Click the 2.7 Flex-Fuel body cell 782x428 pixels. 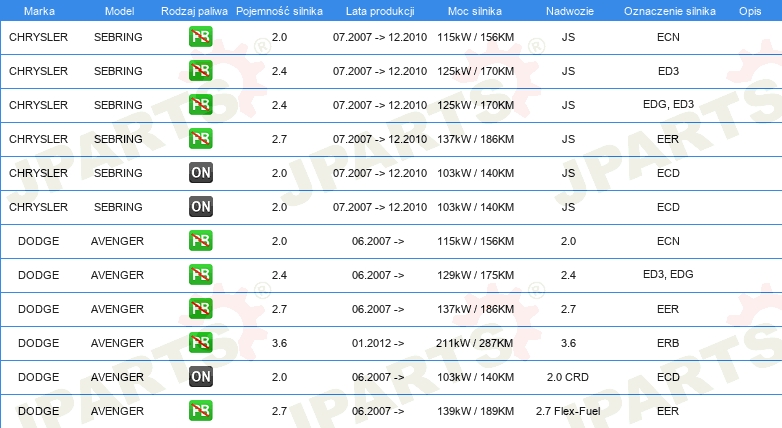pos(568,411)
